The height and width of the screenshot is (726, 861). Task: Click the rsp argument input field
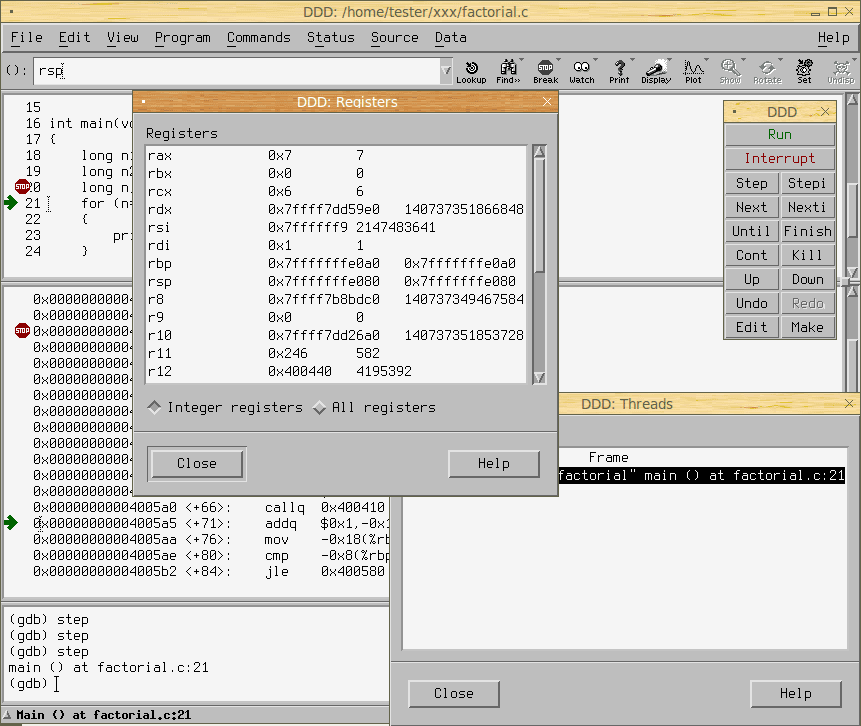(x=240, y=71)
